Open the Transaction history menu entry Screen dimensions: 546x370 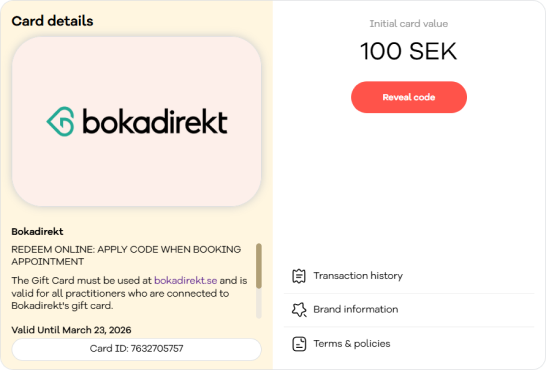point(409,276)
